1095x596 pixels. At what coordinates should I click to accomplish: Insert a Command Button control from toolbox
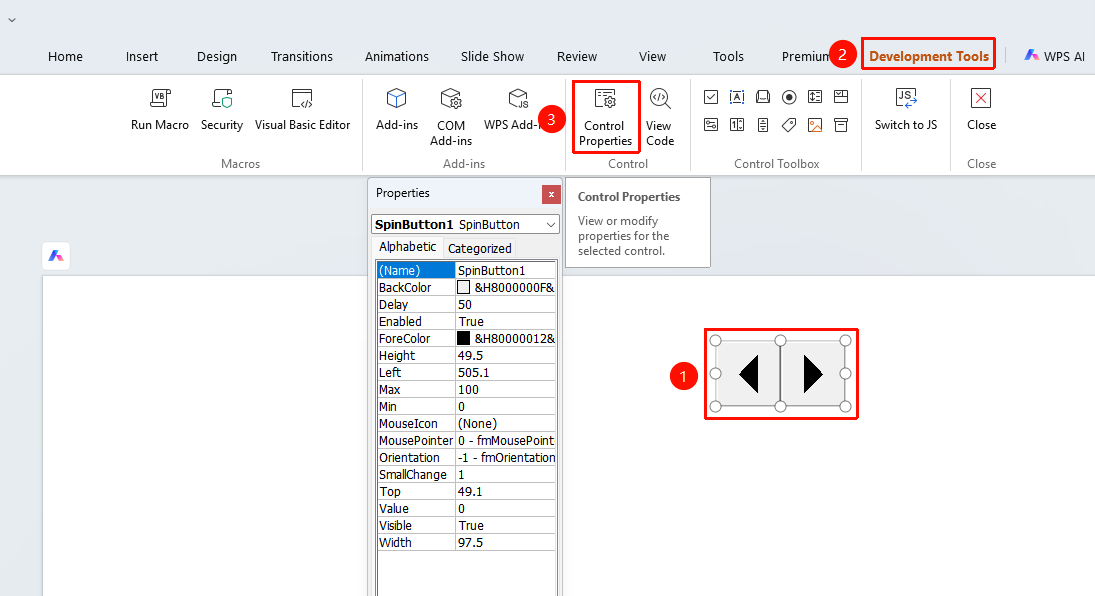tap(763, 97)
